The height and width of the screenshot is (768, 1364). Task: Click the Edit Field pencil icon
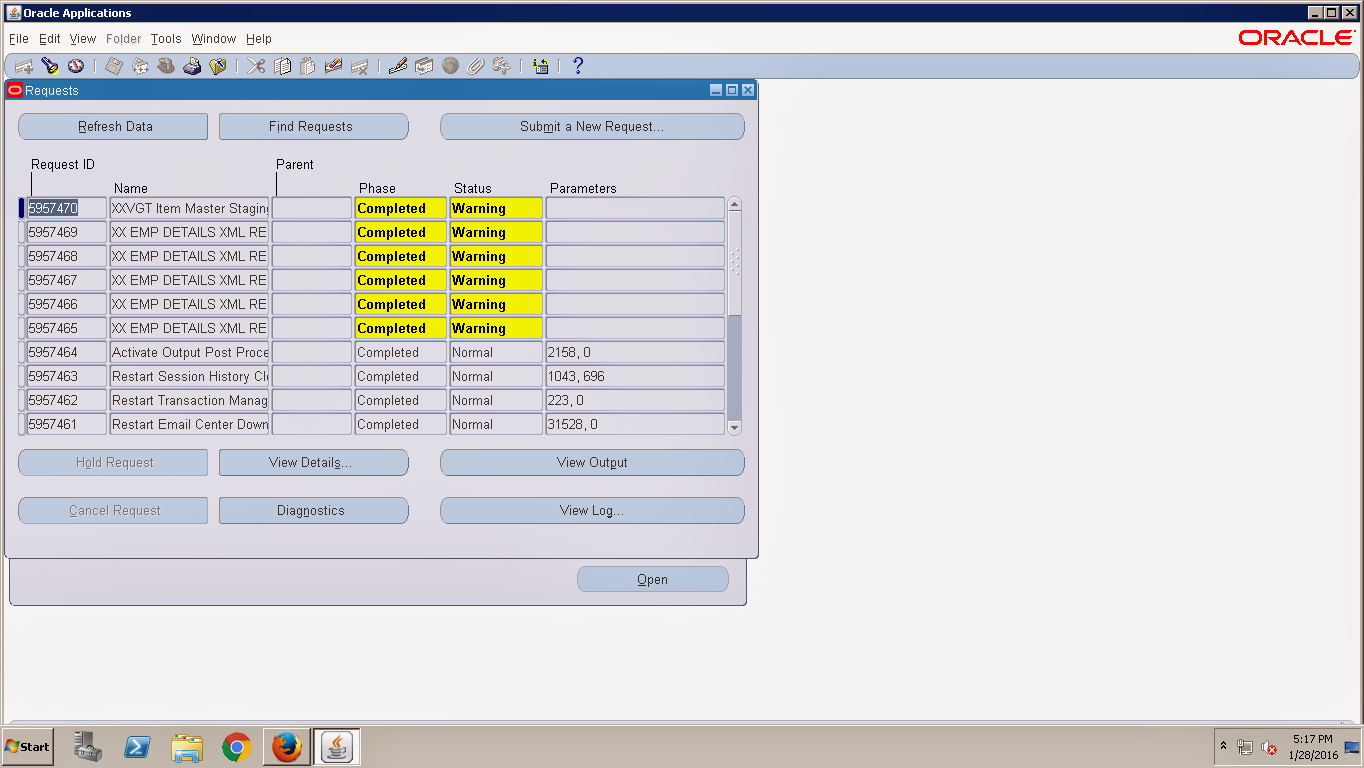pos(398,66)
